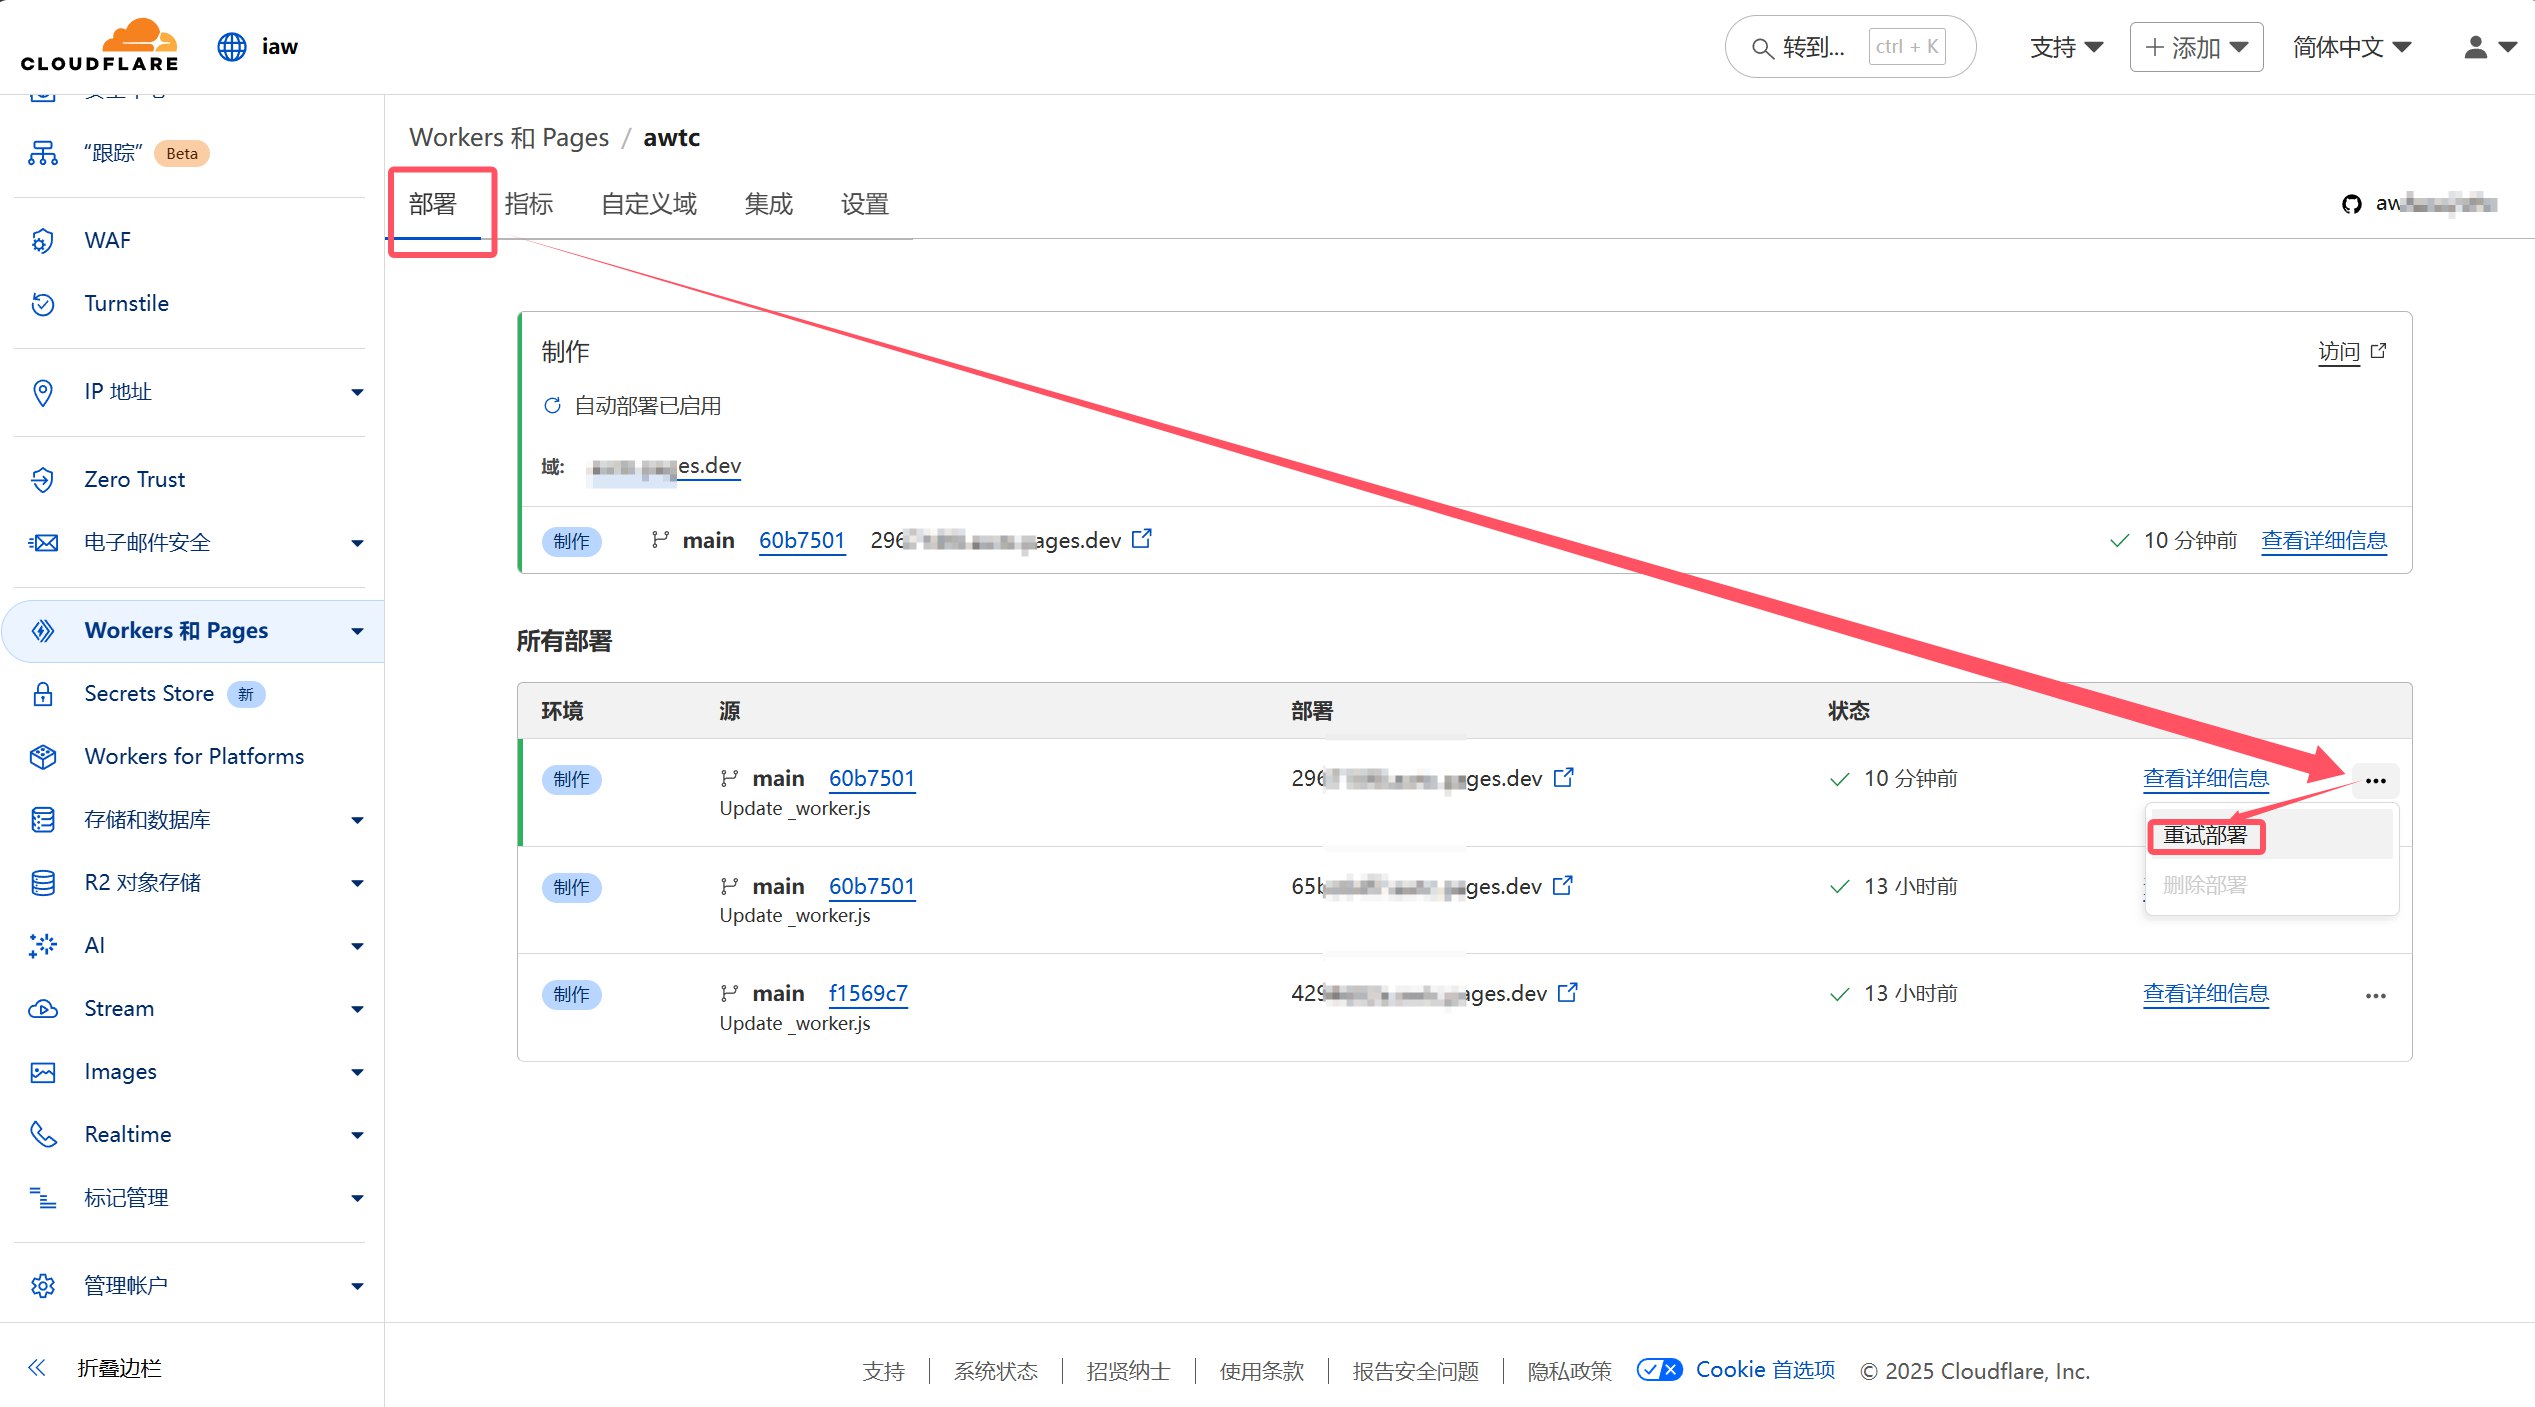Expand the Stream sidebar section
The image size is (2535, 1407).
pos(357,1009)
